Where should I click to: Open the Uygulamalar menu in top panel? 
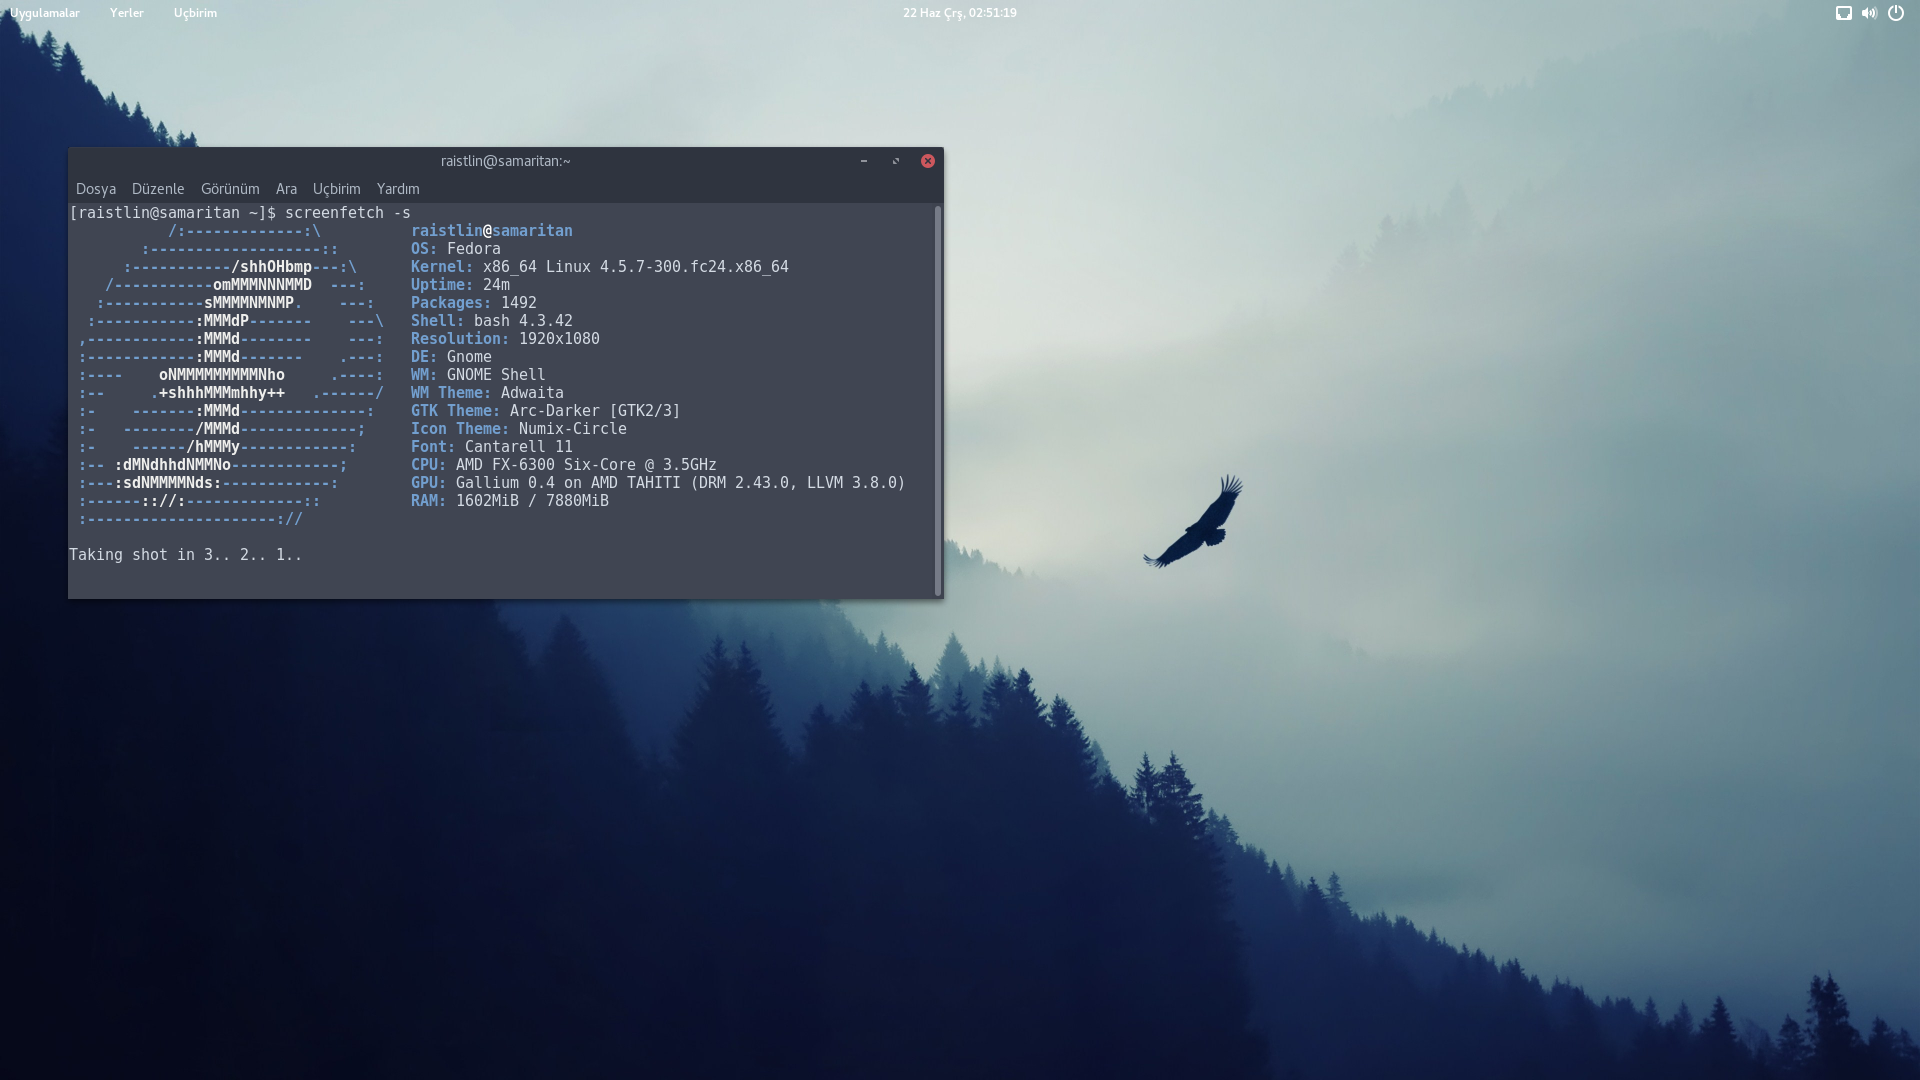tap(45, 13)
